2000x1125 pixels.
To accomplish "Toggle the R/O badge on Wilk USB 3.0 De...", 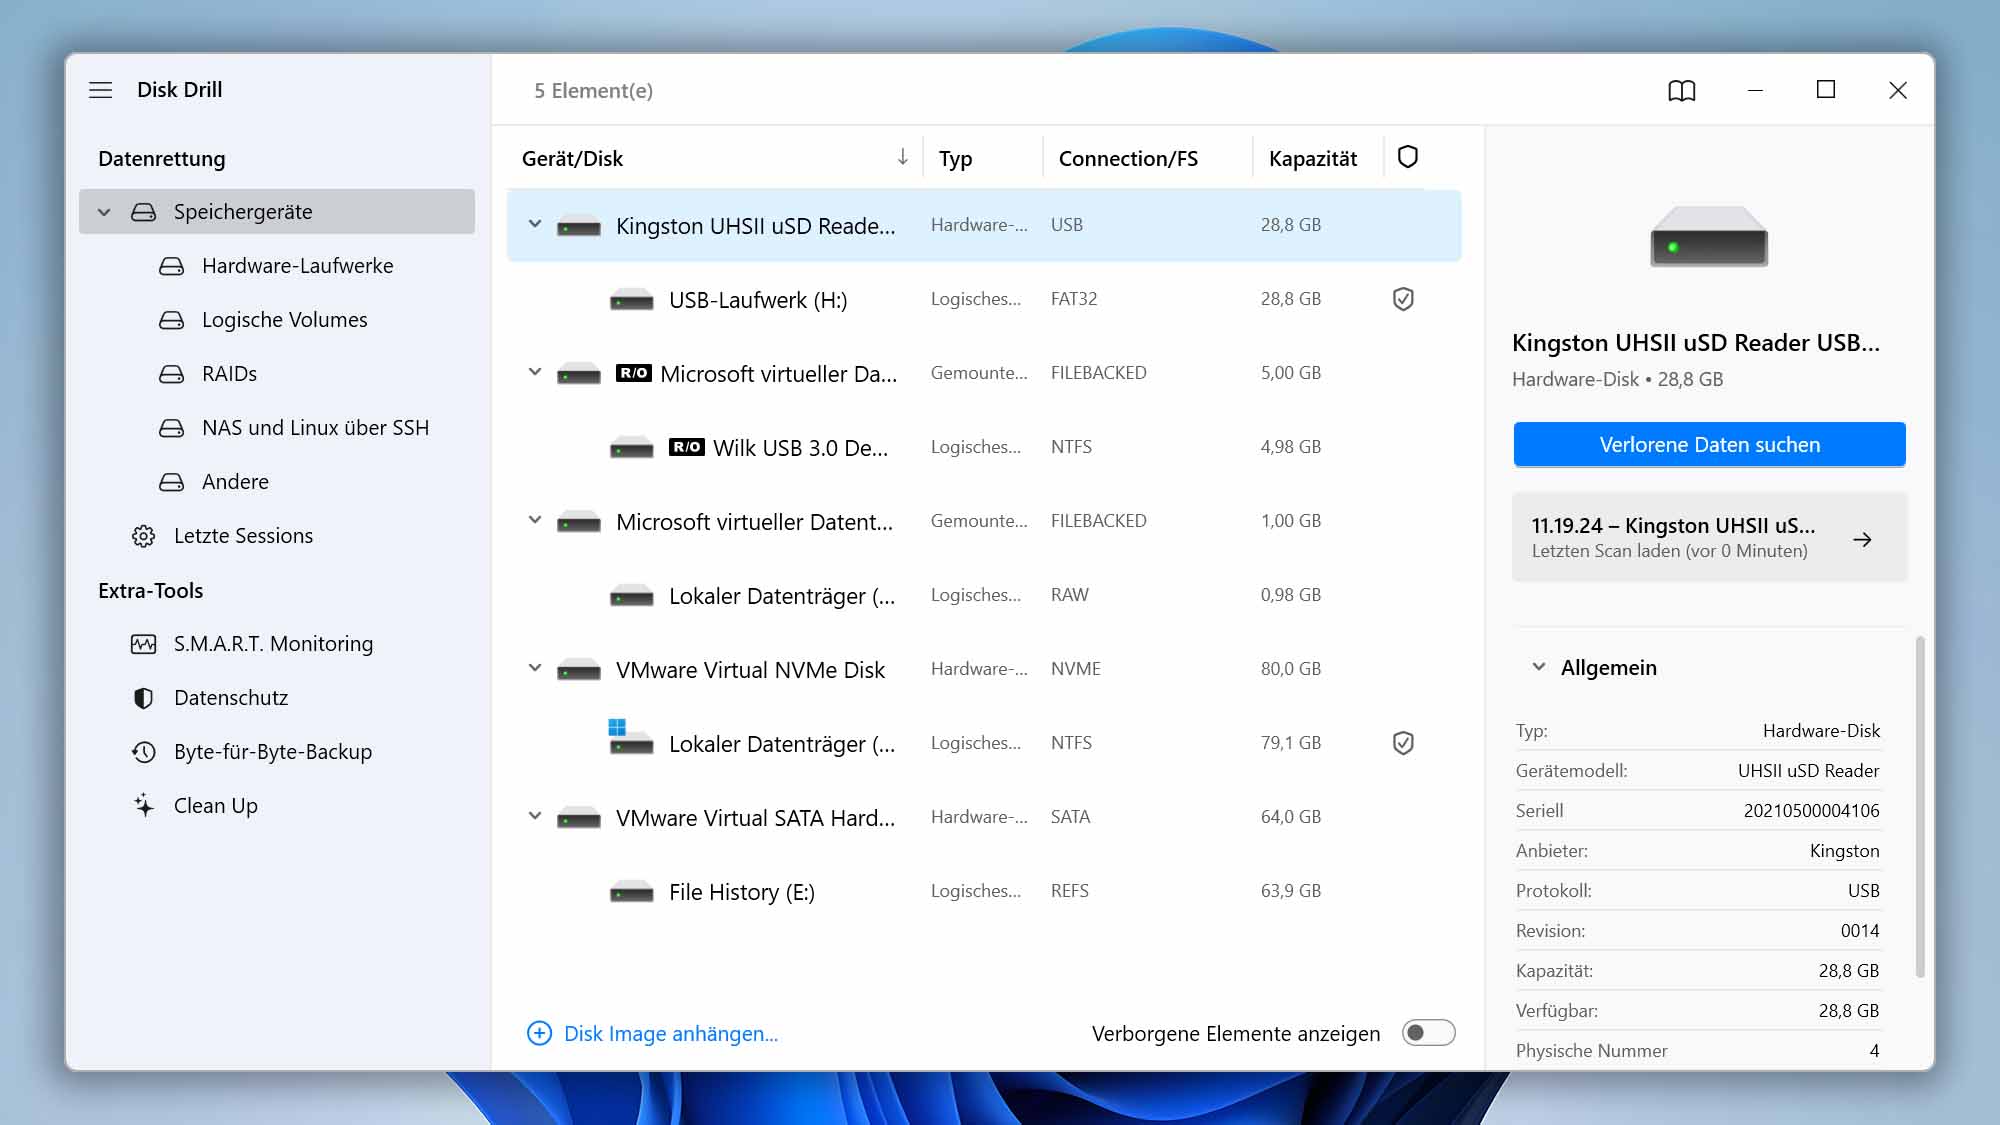I will pos(687,448).
